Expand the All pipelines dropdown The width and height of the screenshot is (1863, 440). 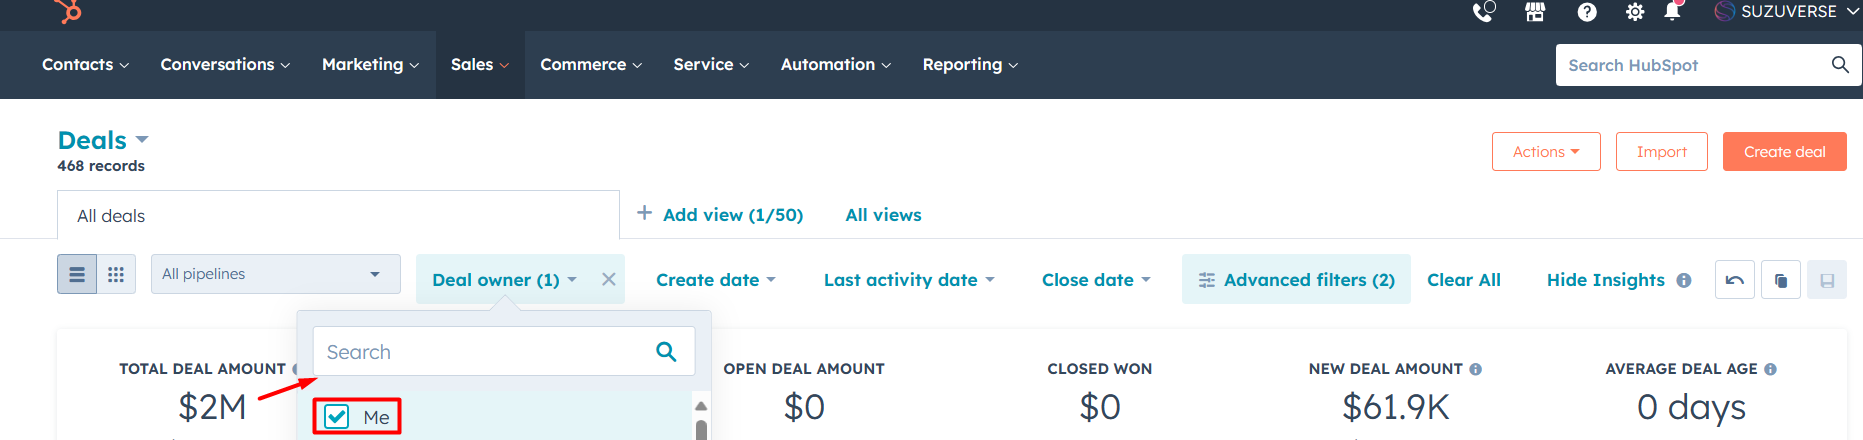pos(275,274)
